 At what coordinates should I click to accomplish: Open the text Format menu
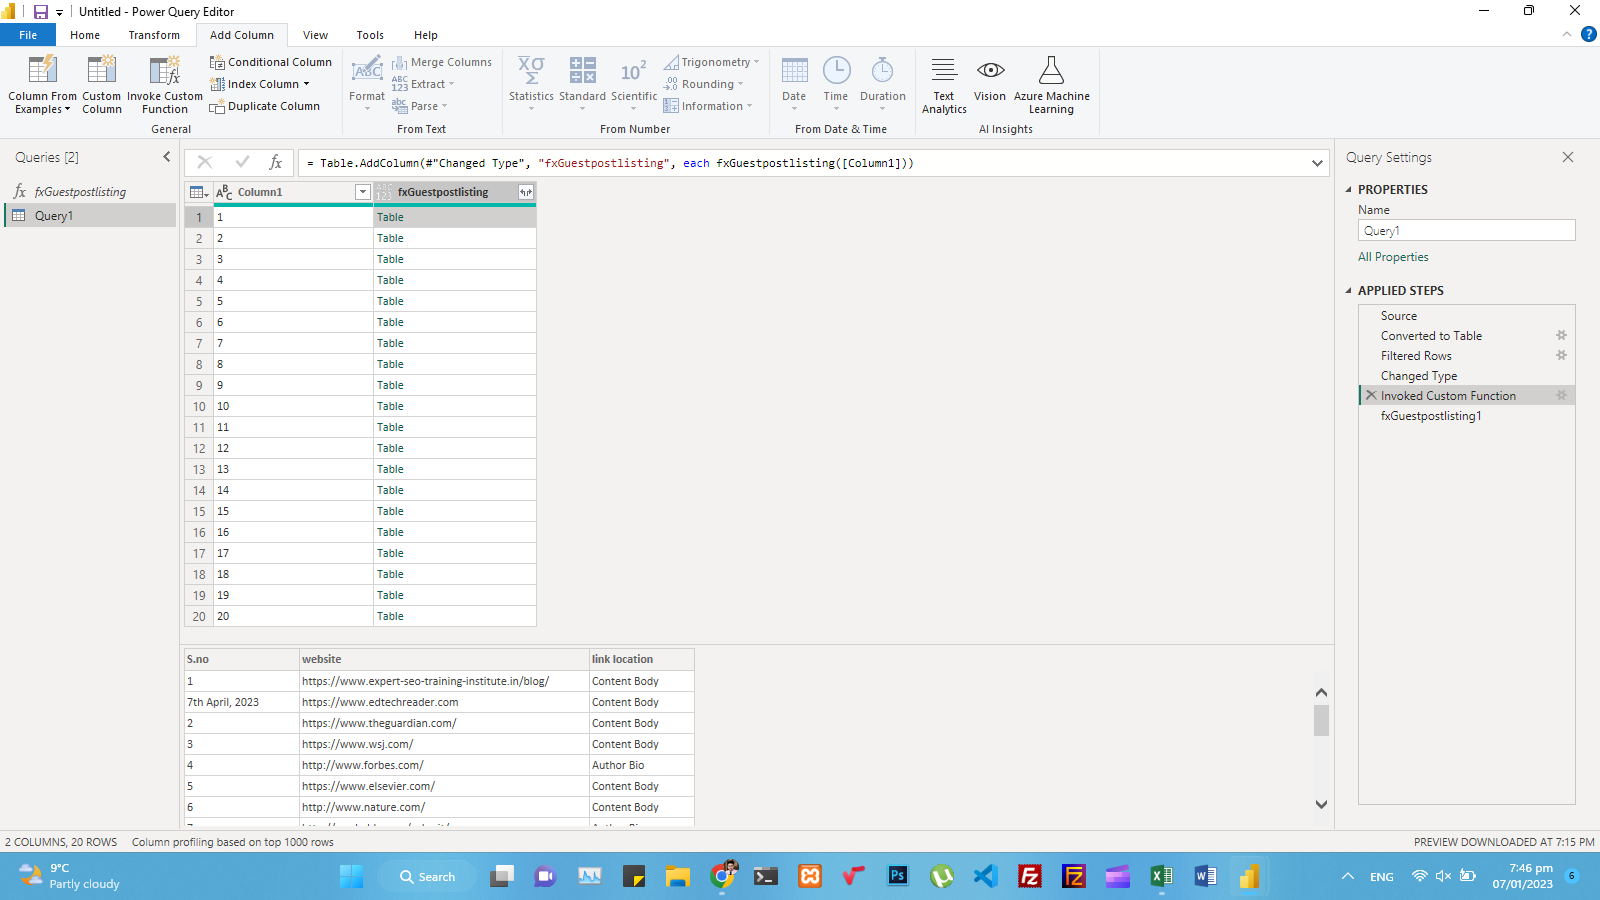[367, 82]
